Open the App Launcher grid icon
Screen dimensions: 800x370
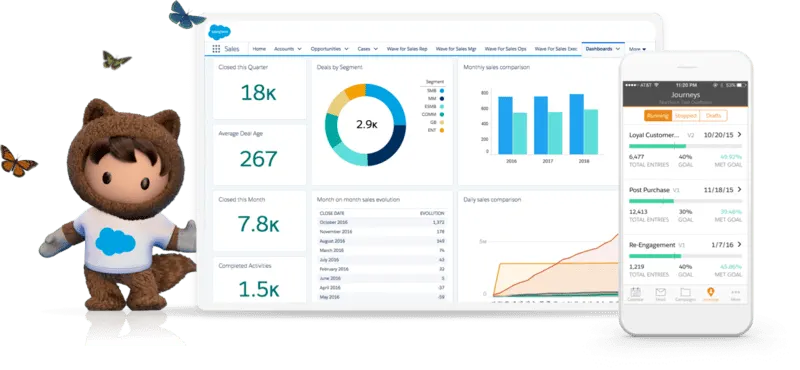click(216, 49)
